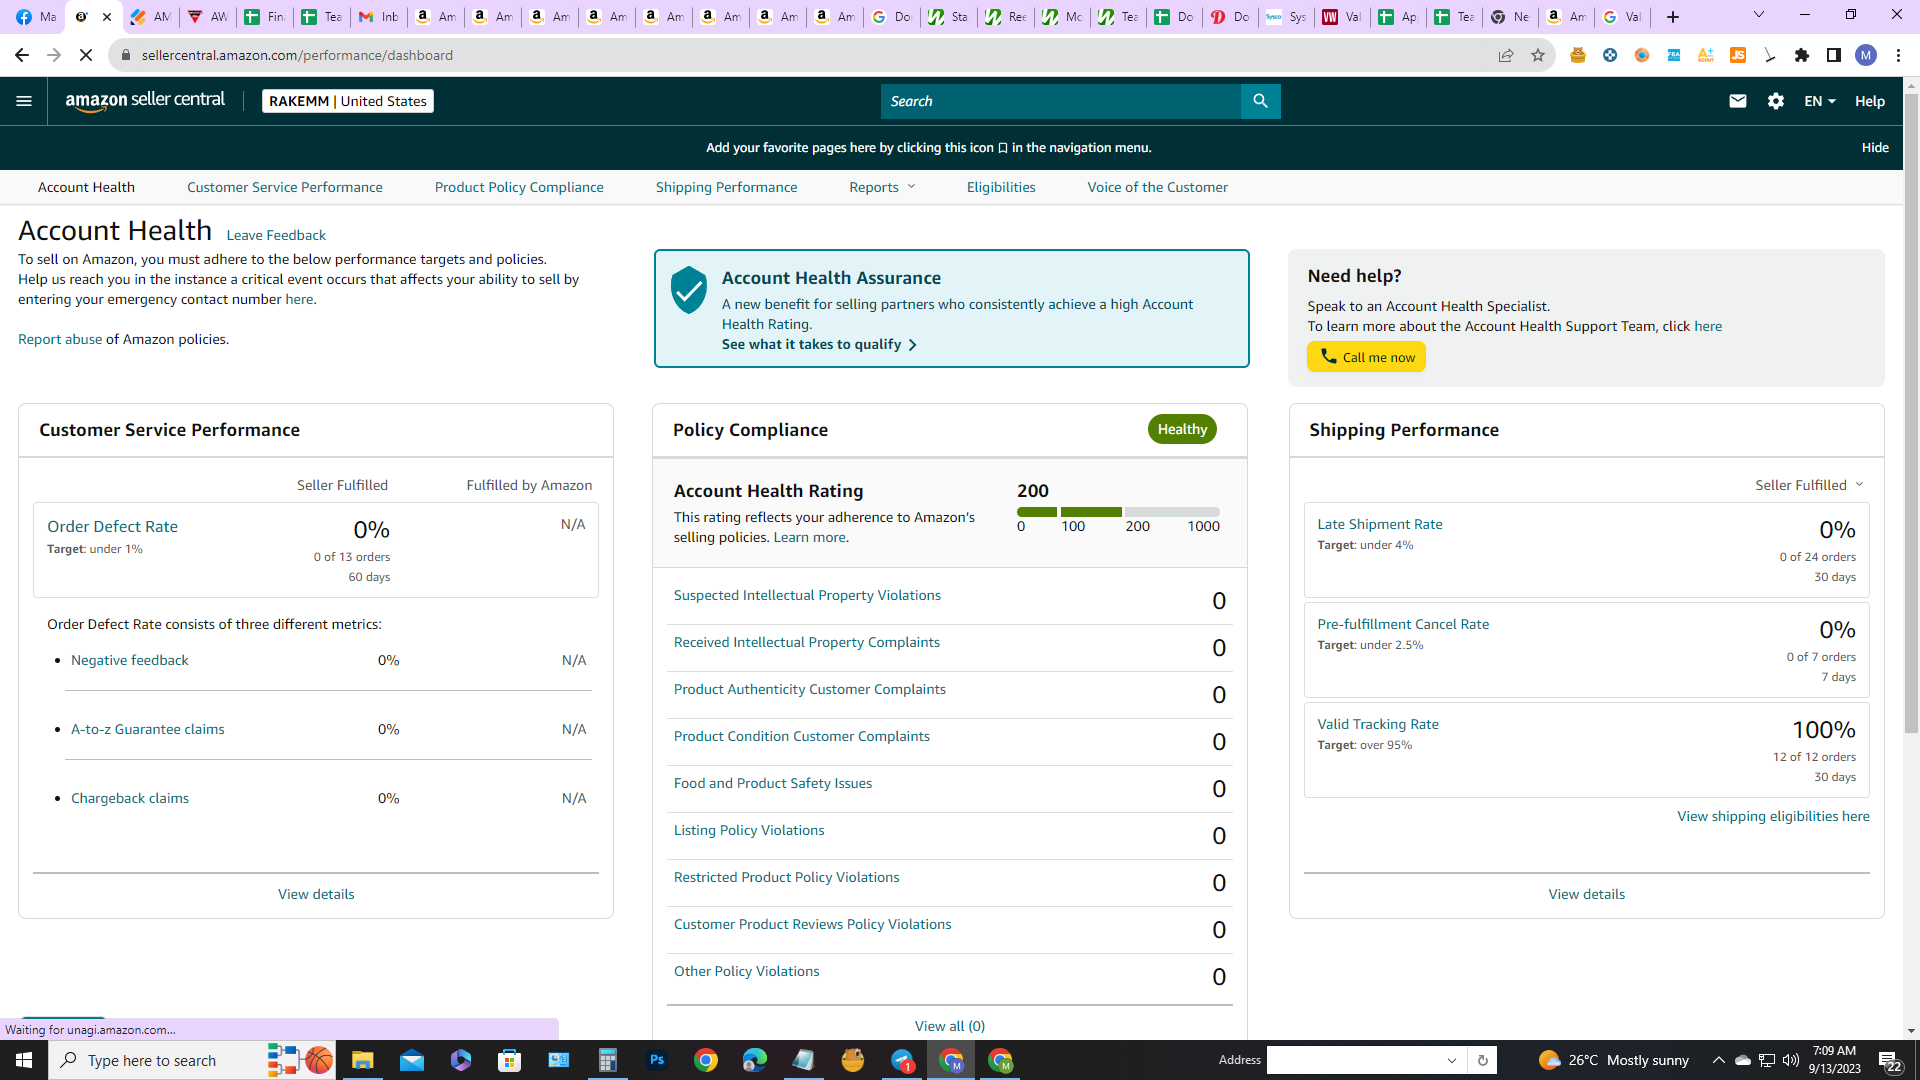View all policy violations link
The width and height of the screenshot is (1920, 1080).
pos(950,1026)
